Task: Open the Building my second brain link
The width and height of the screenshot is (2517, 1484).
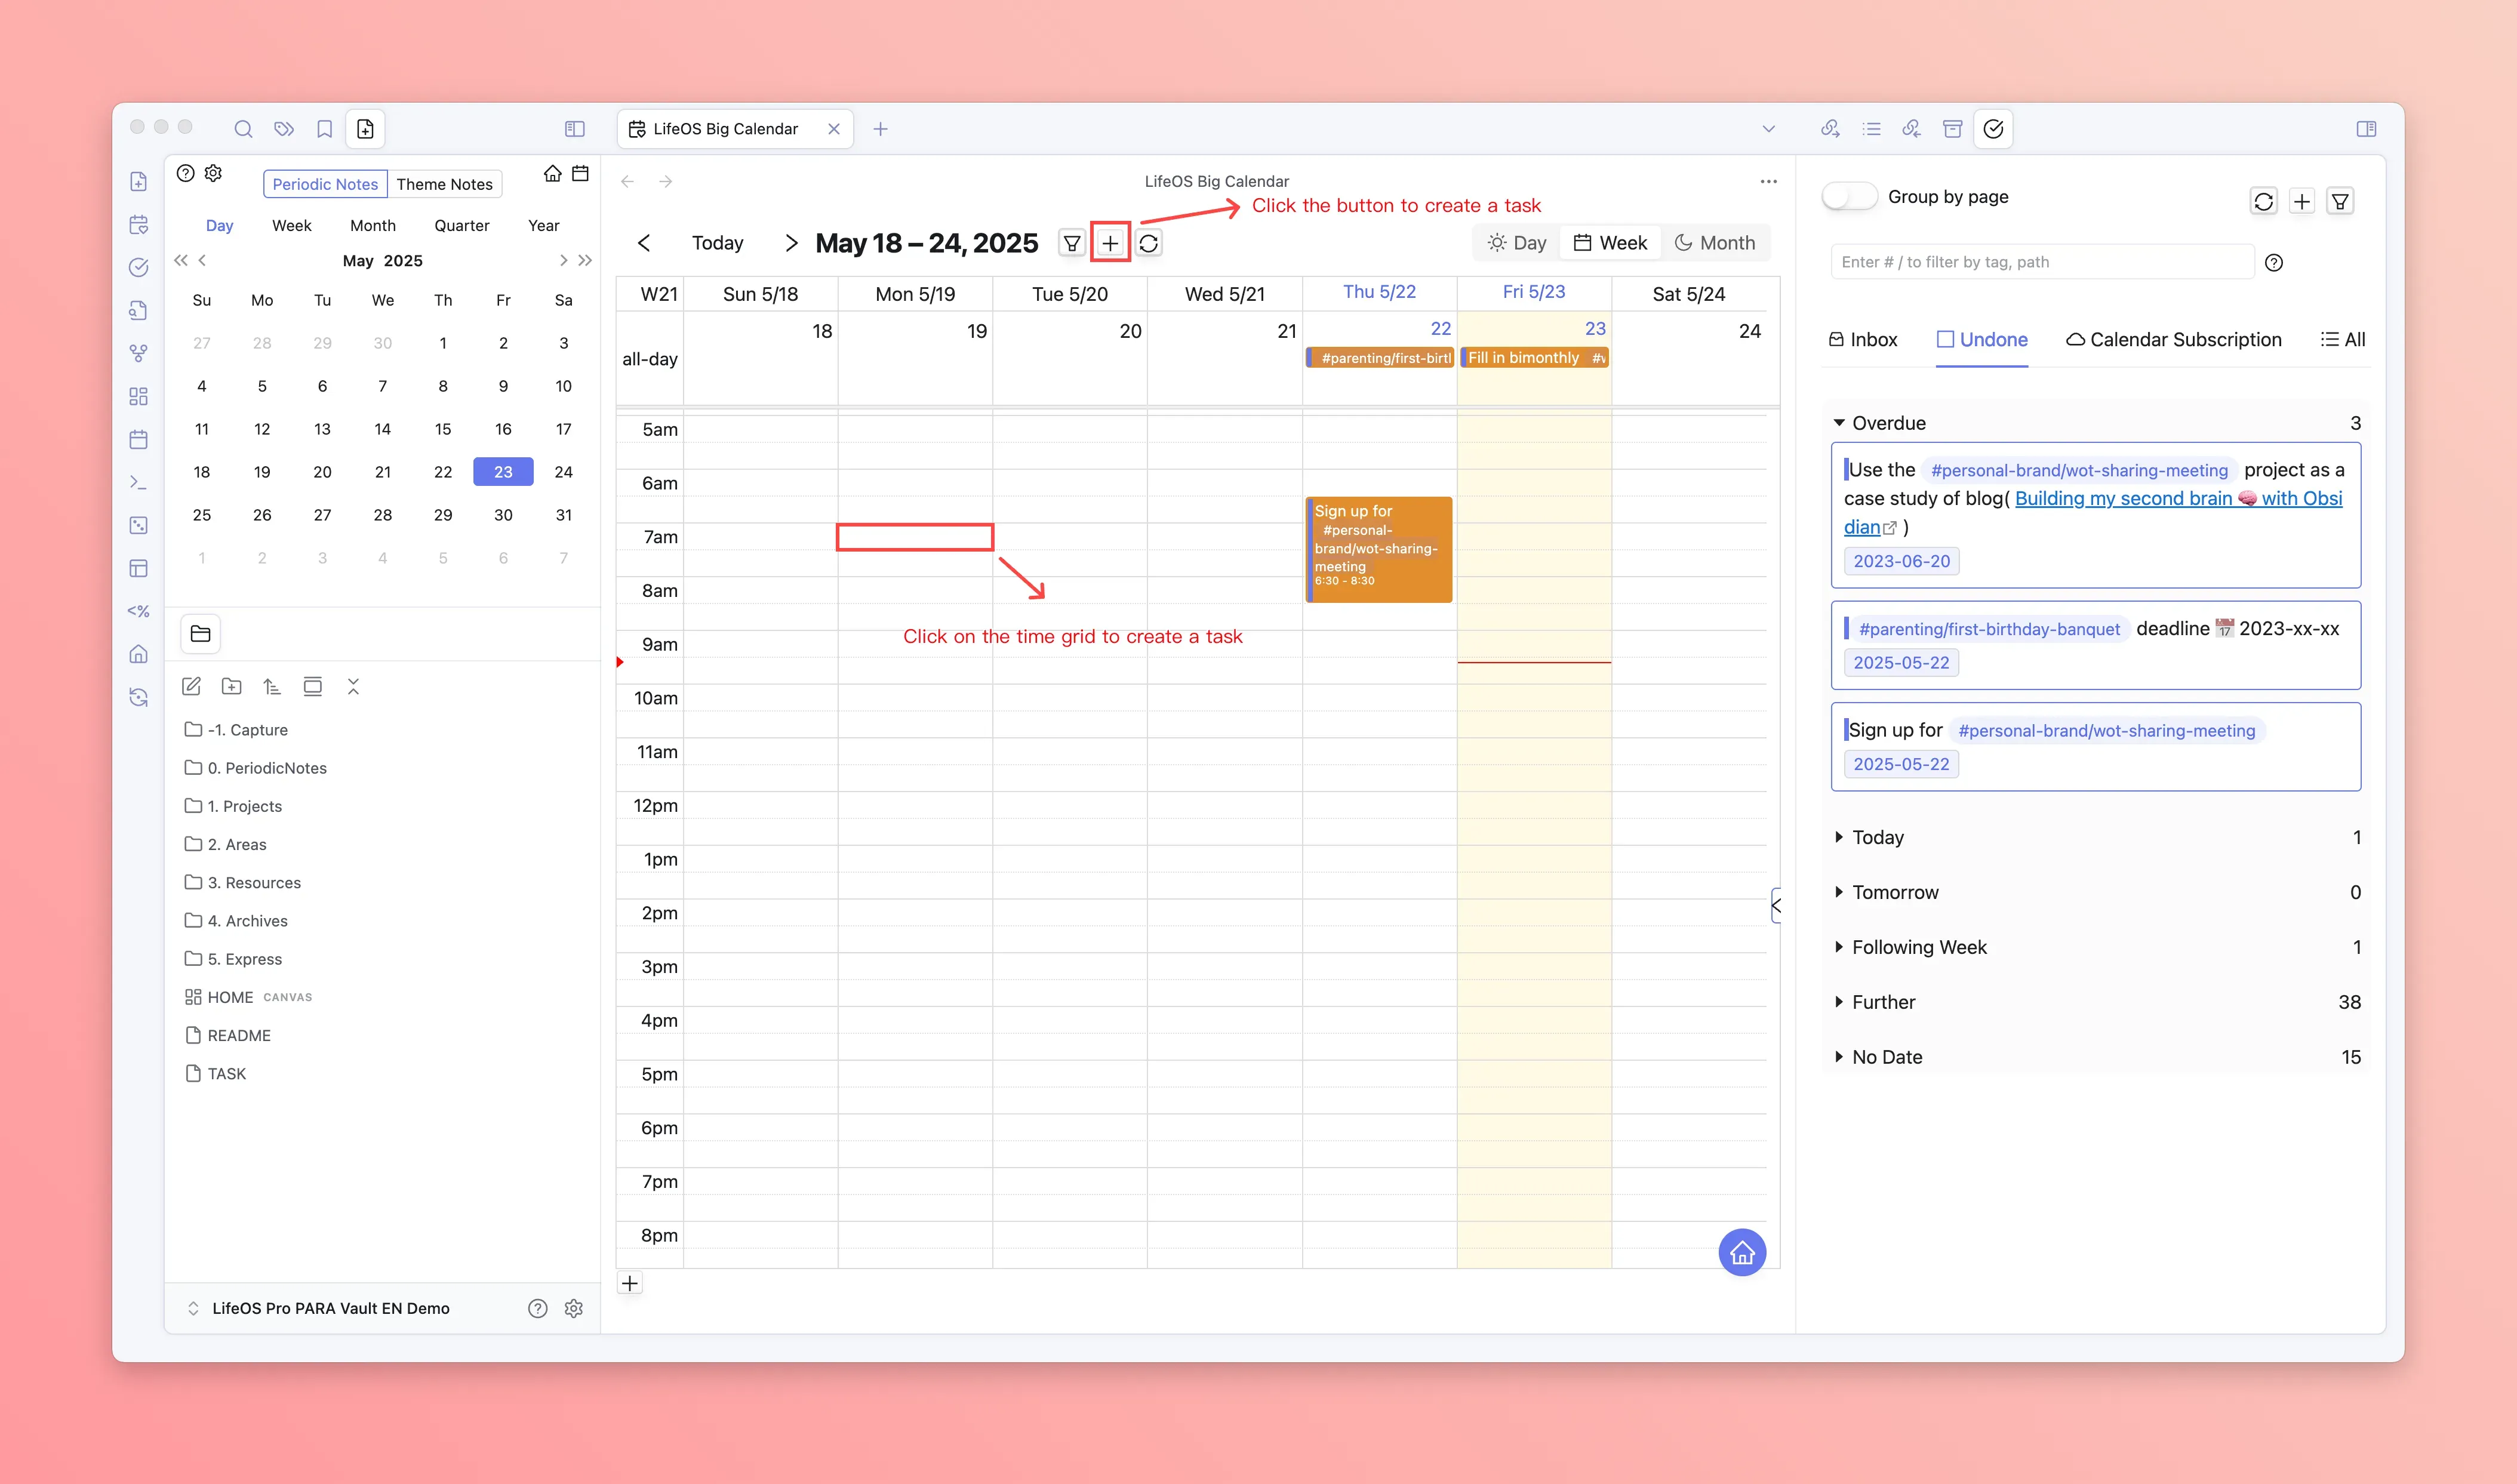Action: tap(2122, 498)
